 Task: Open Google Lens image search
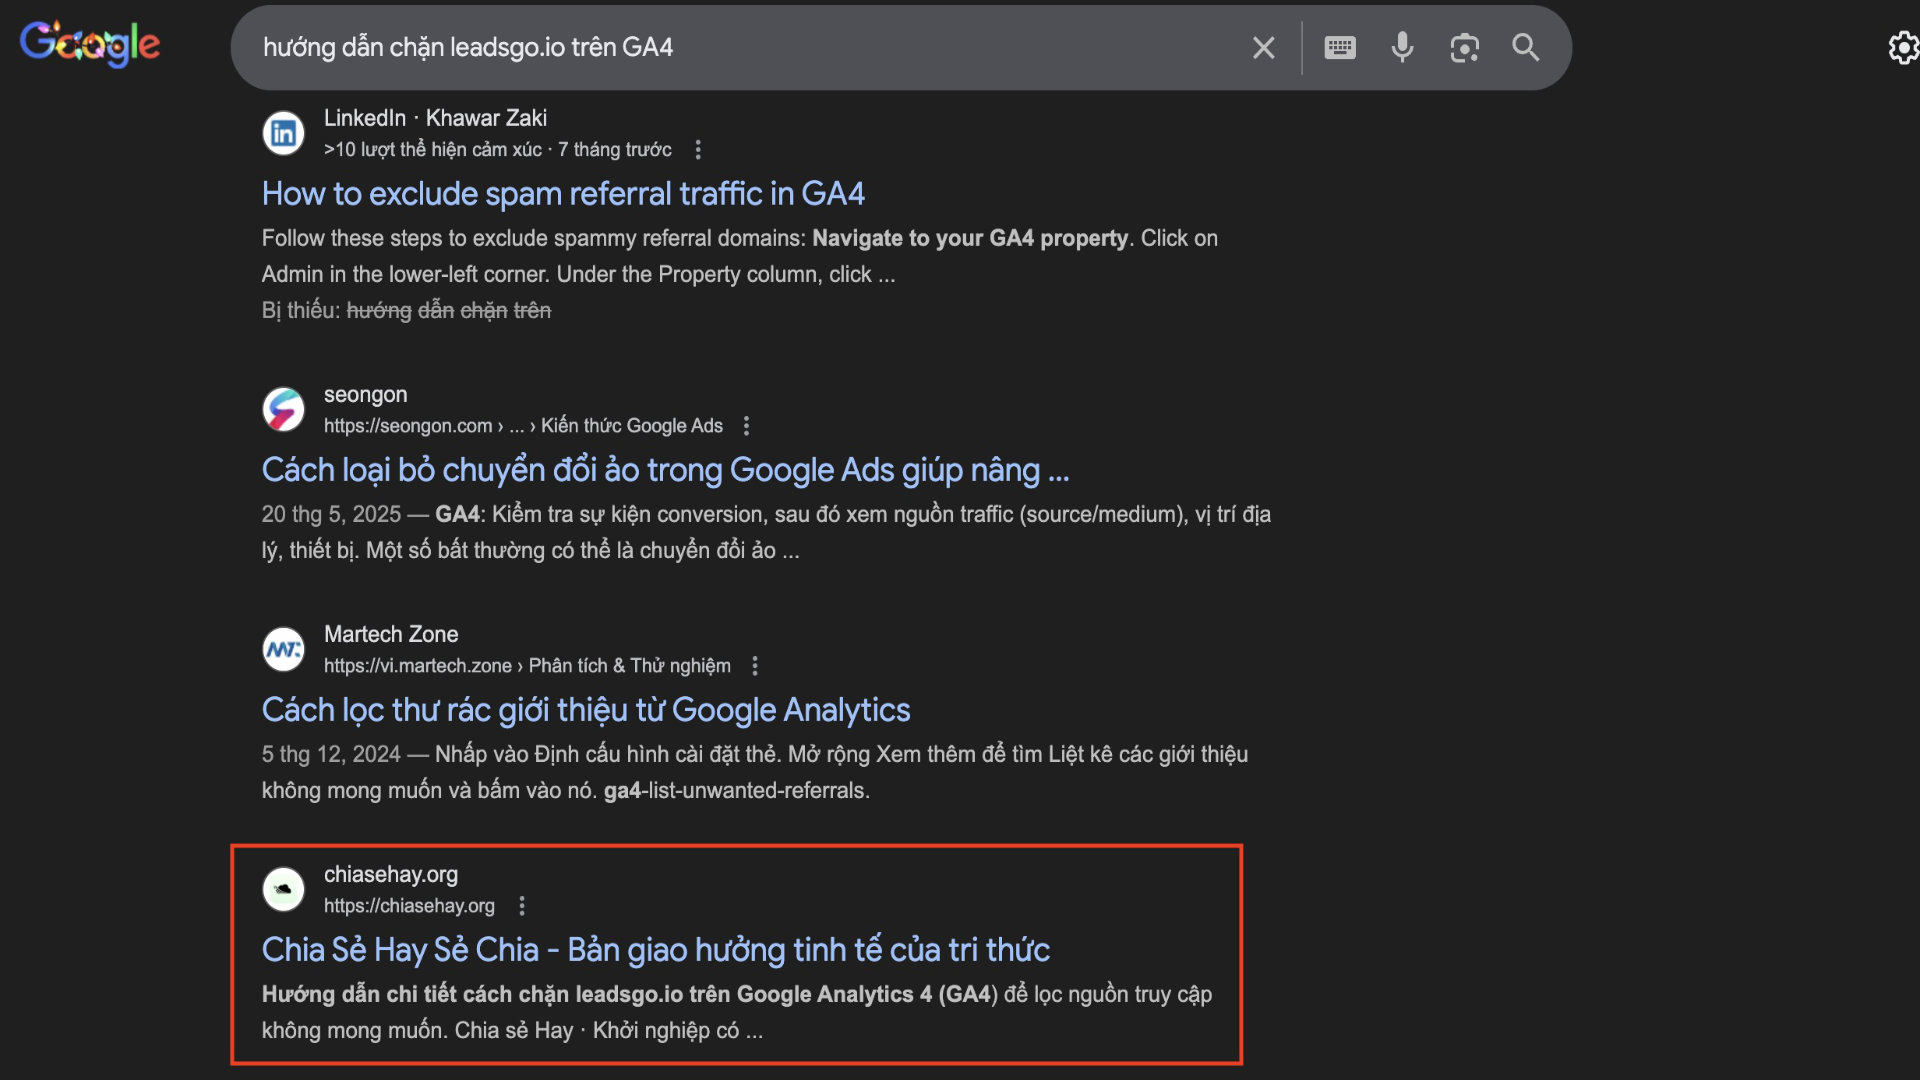[x=1464, y=47]
